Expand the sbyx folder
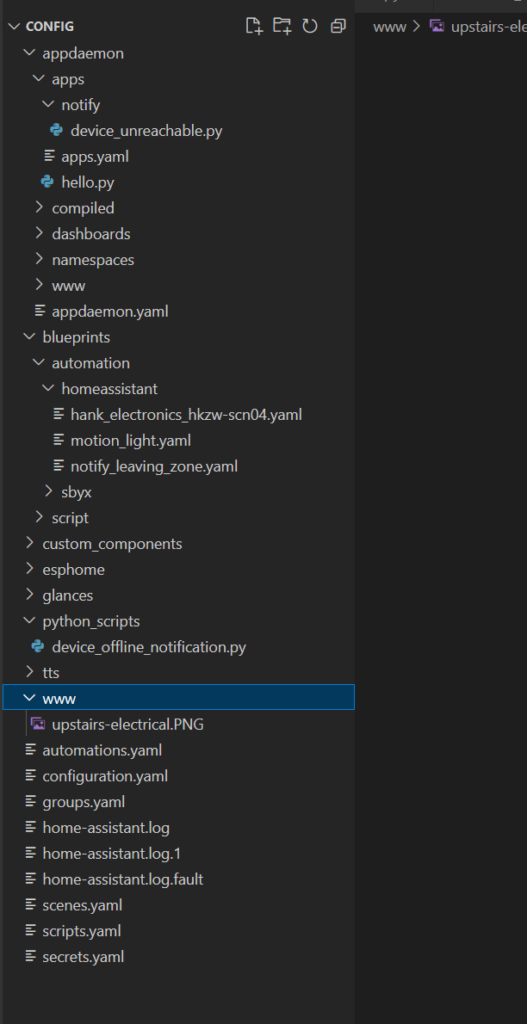This screenshot has height=1024, width=527. [48, 492]
